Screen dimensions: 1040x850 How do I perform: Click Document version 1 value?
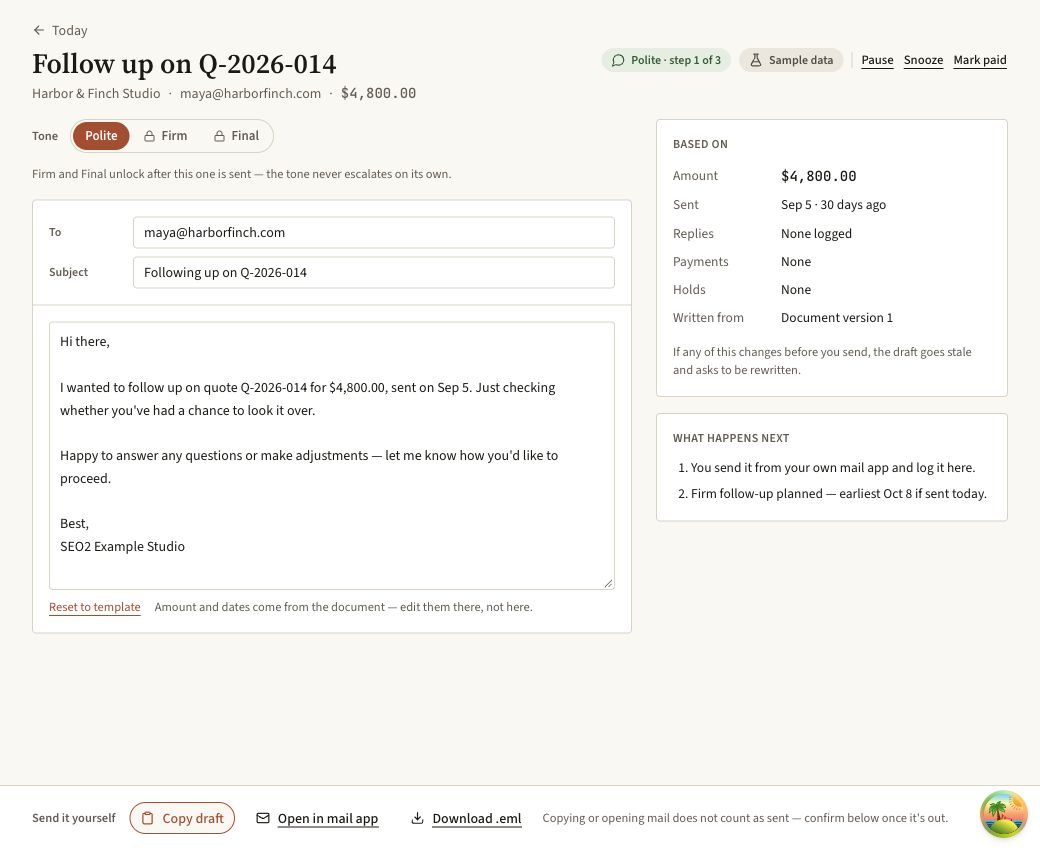[836, 318]
